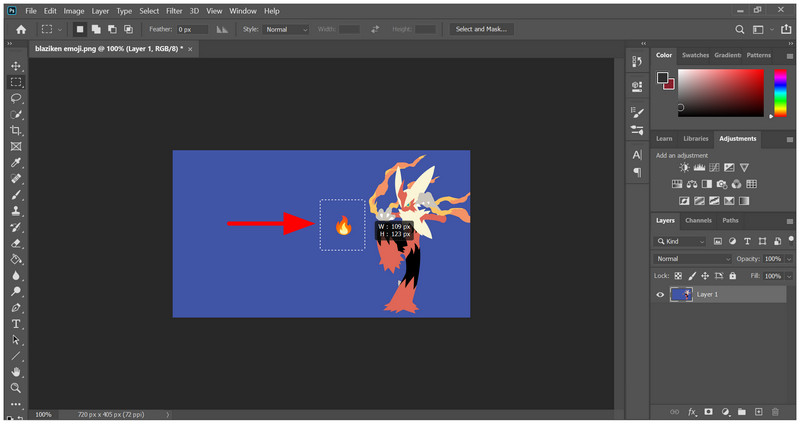Click the Feather input field
Image resolution: width=800 pixels, height=424 pixels.
(x=192, y=30)
